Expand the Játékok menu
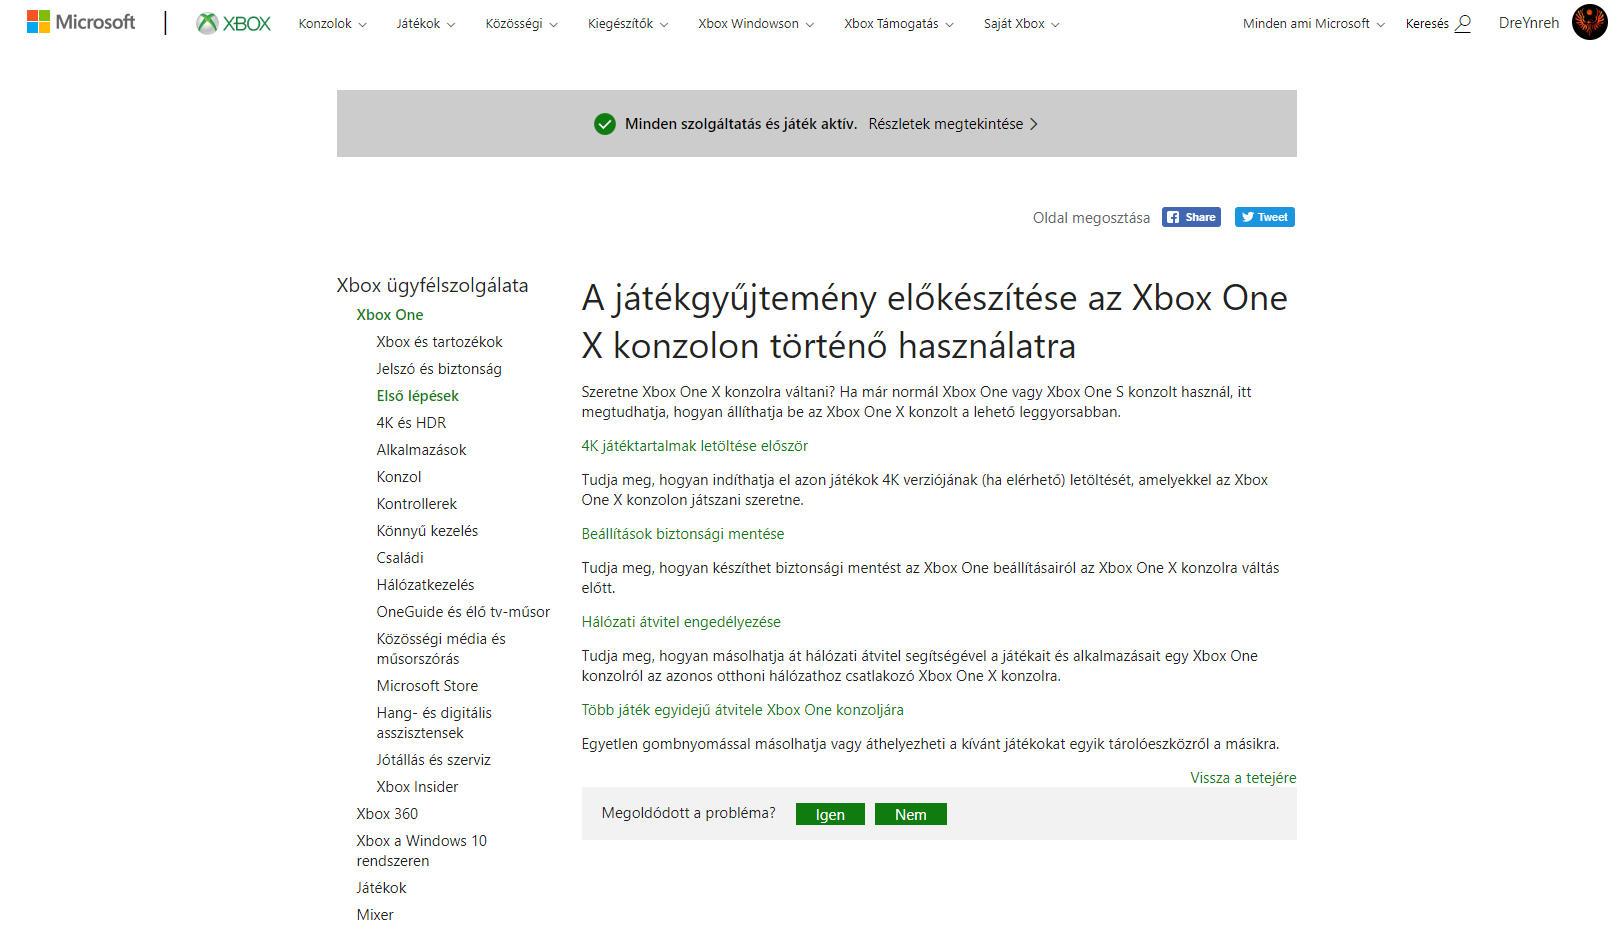 coord(426,24)
